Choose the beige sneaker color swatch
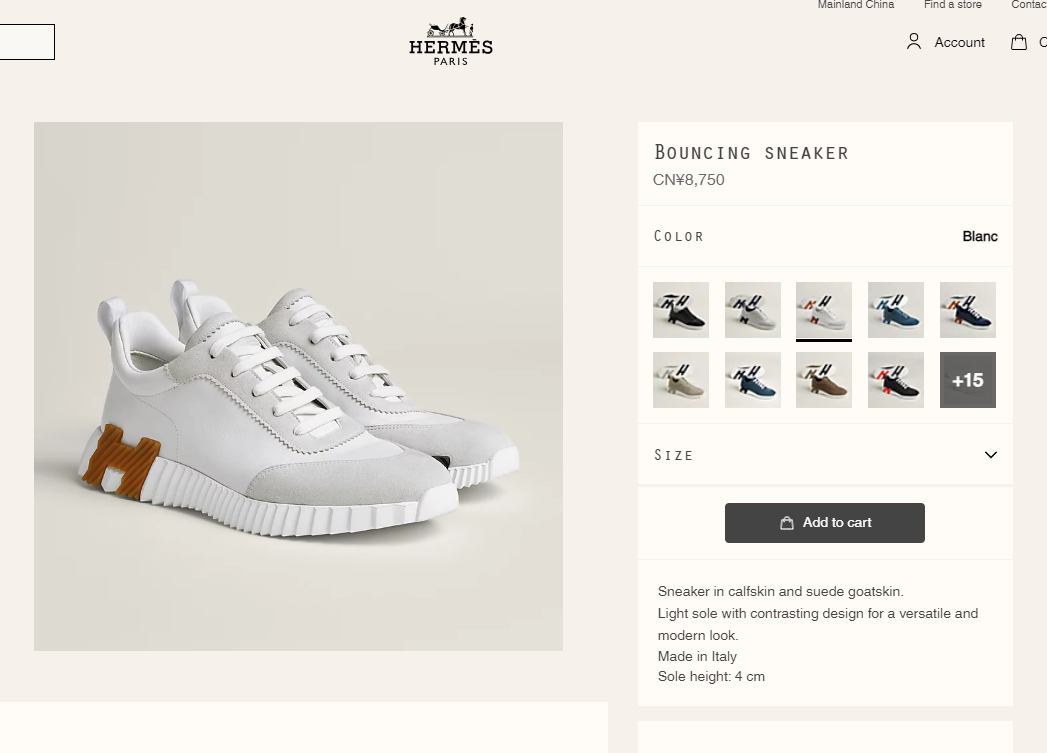Screen dimensions: 1047x753 click(681, 380)
